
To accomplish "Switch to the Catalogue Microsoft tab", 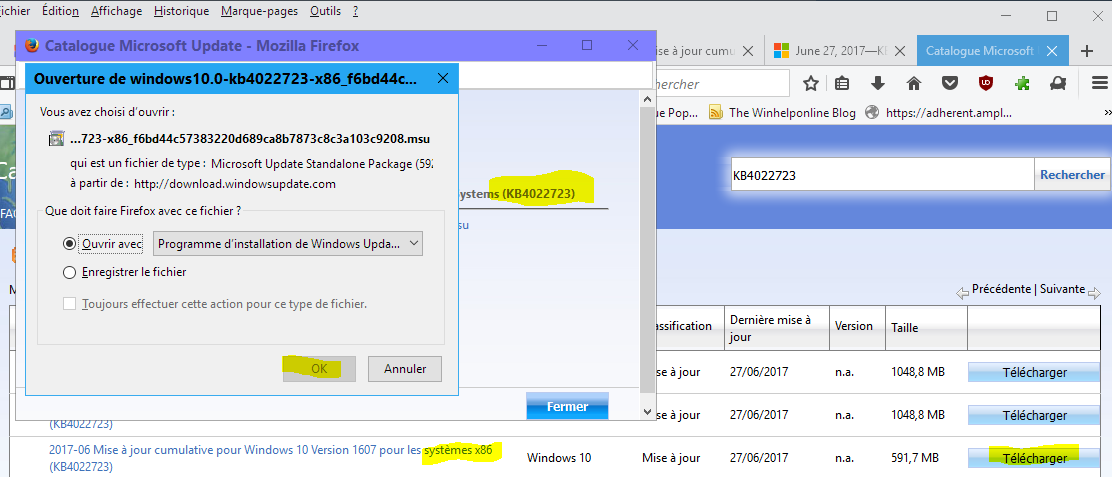I will 991,51.
